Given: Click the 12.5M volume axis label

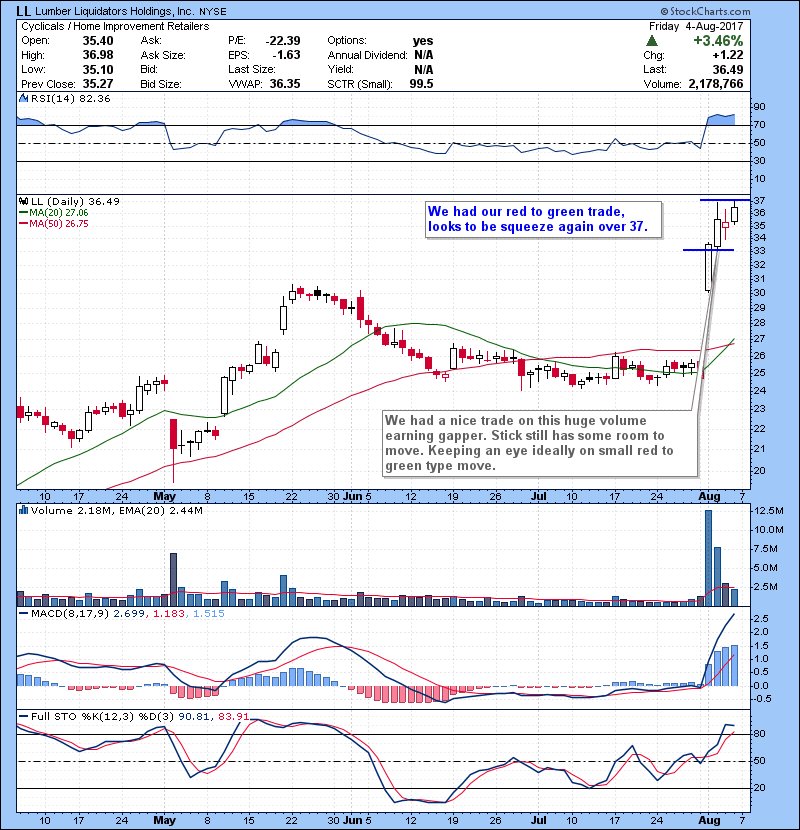Looking at the screenshot, I should 769,511.
